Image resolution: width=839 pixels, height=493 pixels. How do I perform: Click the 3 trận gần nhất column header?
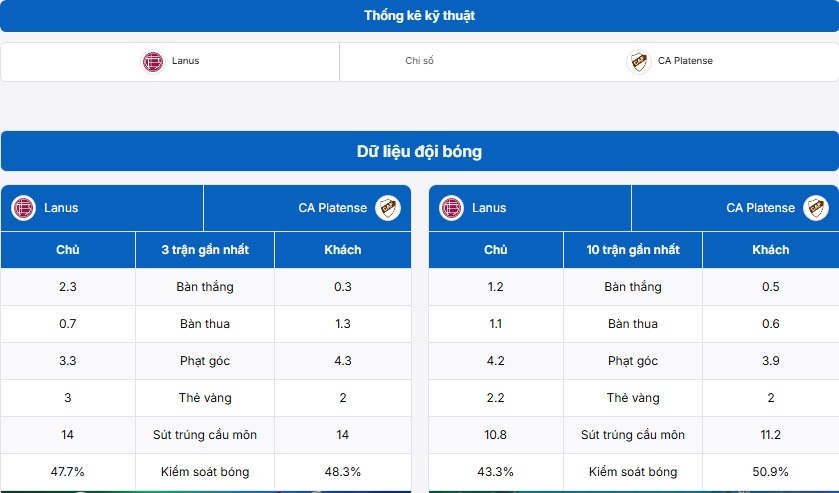click(205, 250)
